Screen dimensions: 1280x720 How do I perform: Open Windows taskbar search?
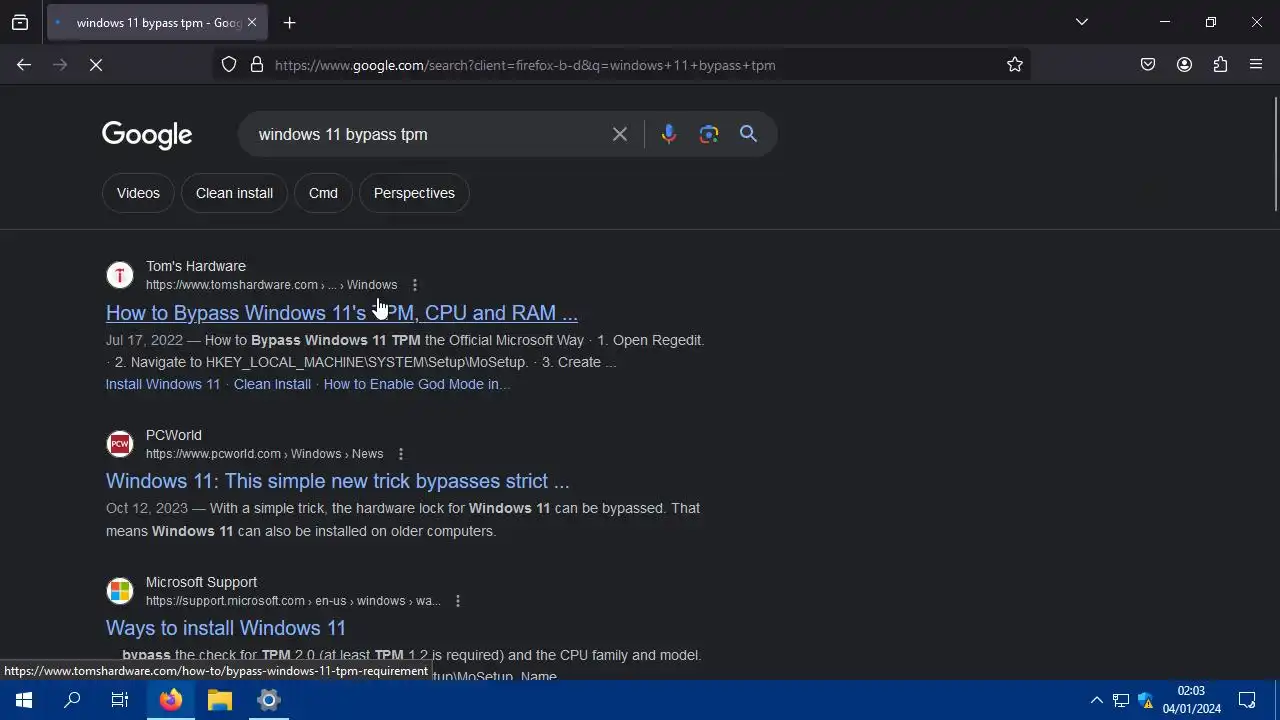(x=72, y=700)
